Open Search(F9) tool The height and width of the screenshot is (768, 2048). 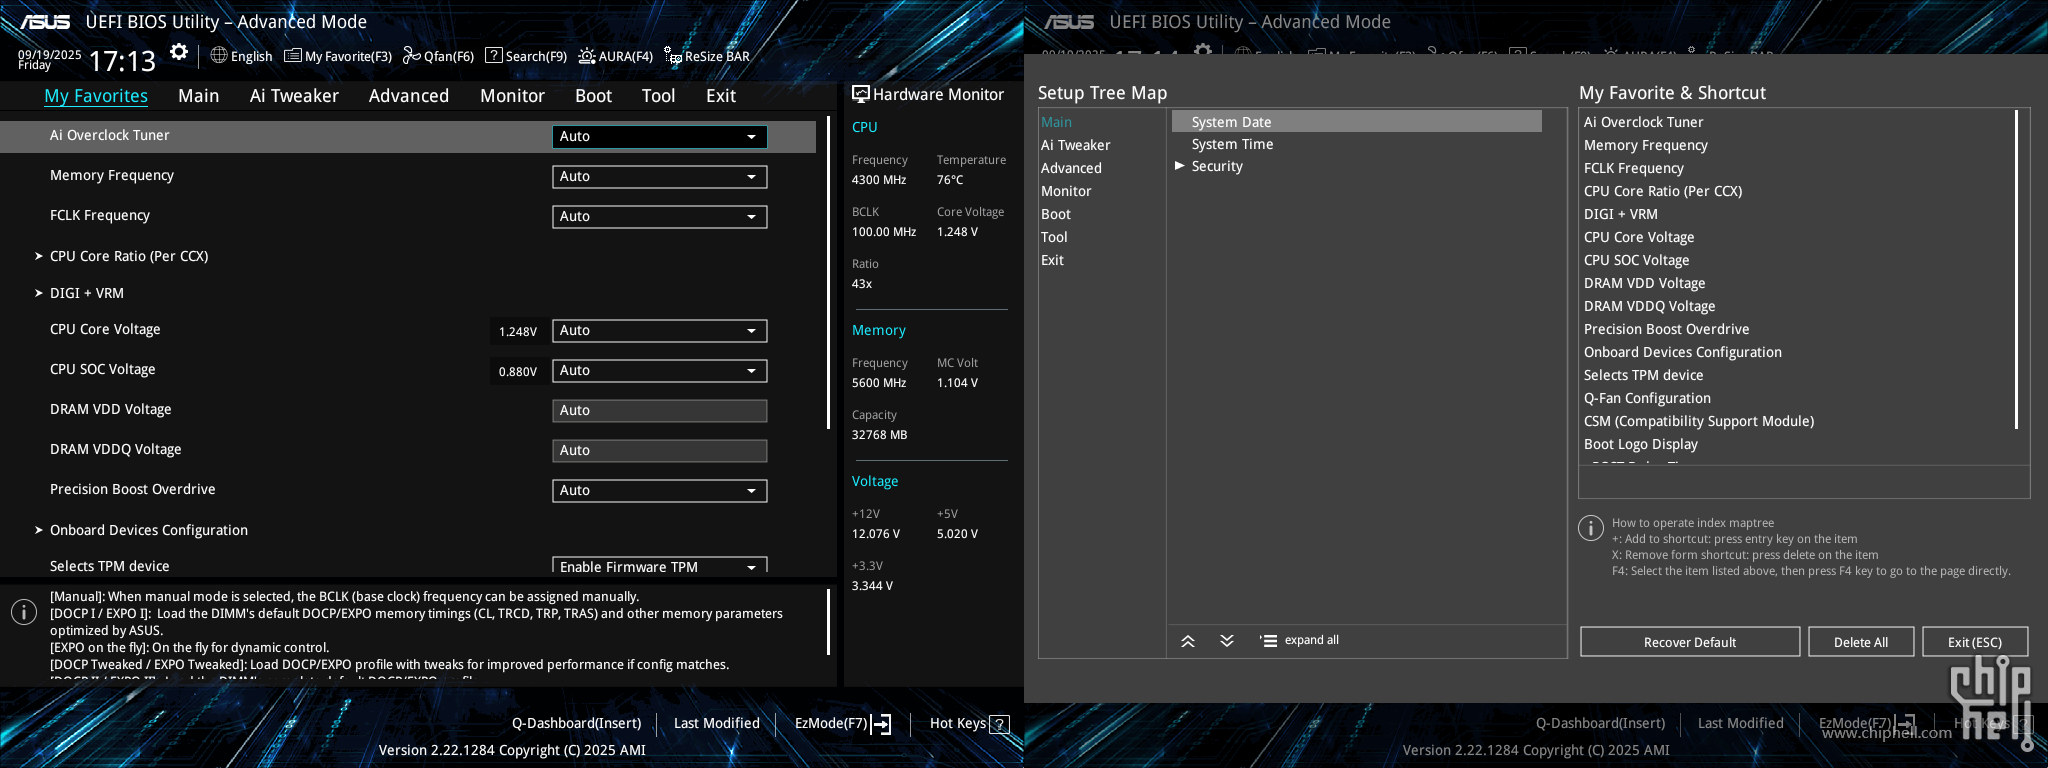click(526, 56)
